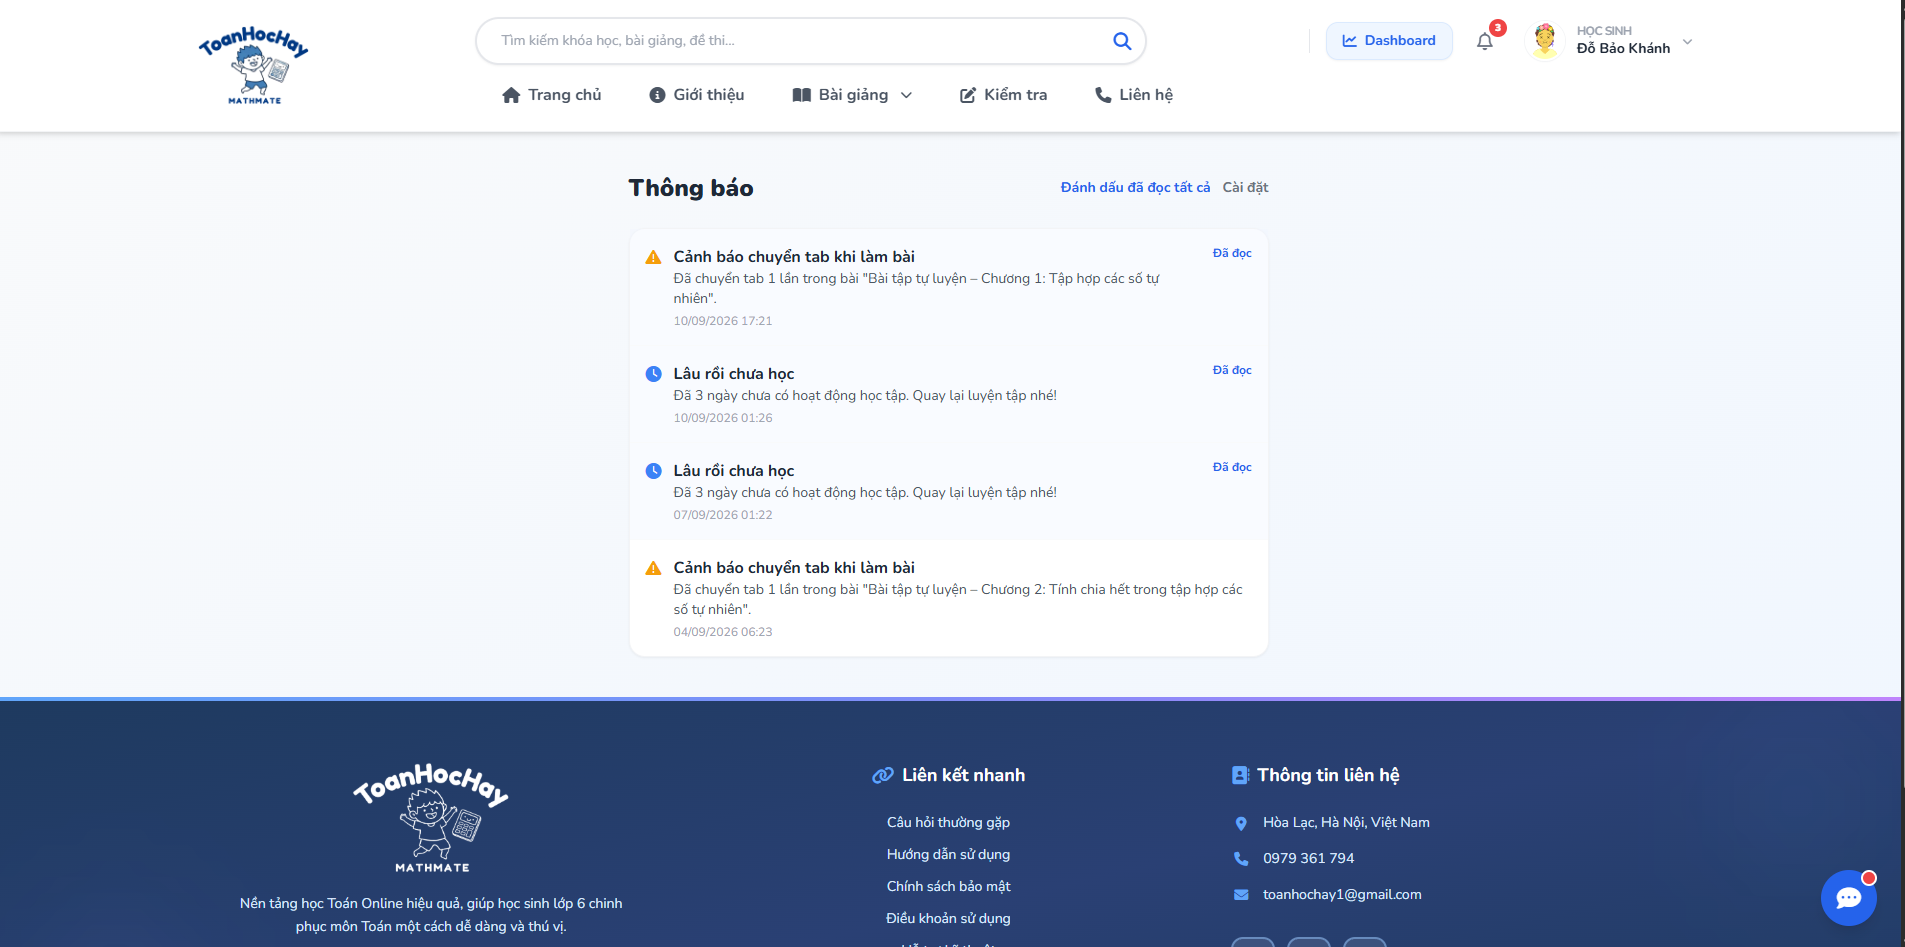The height and width of the screenshot is (947, 1905).
Task: Click Đã đọc on the Chương 1 tab warning
Action: tap(1232, 253)
